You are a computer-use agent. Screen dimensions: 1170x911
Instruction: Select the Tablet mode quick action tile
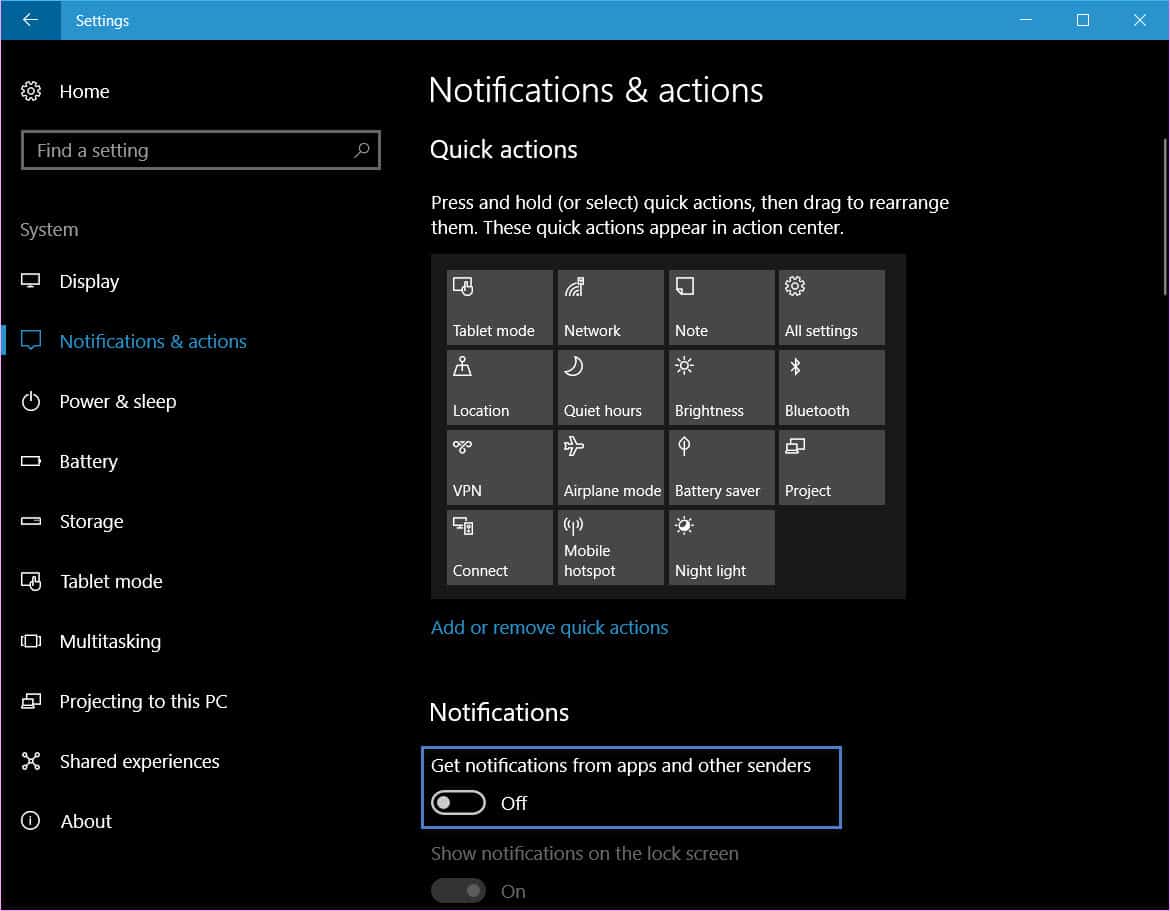pyautogui.click(x=499, y=307)
